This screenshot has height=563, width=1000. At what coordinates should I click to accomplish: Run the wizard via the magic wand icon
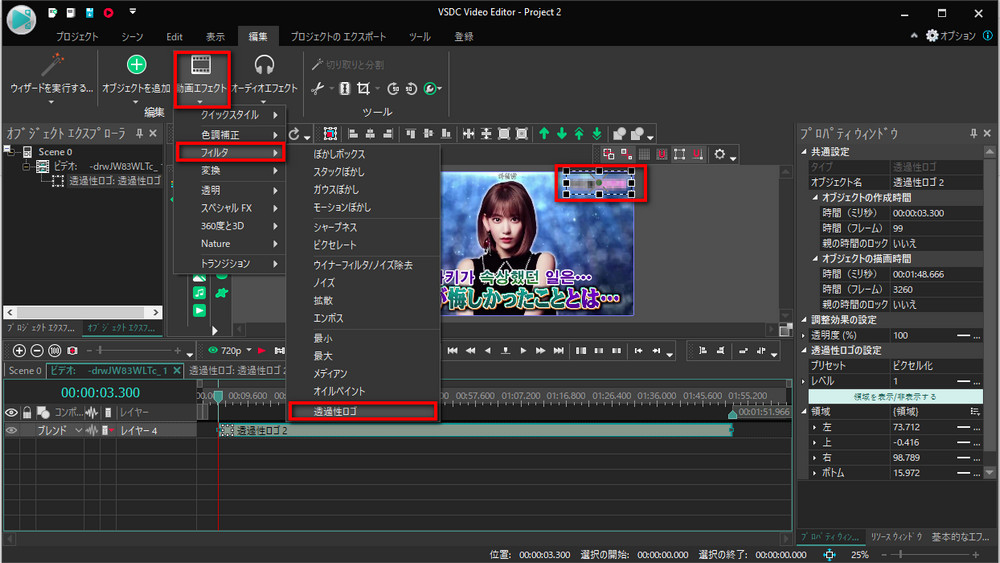tap(50, 66)
